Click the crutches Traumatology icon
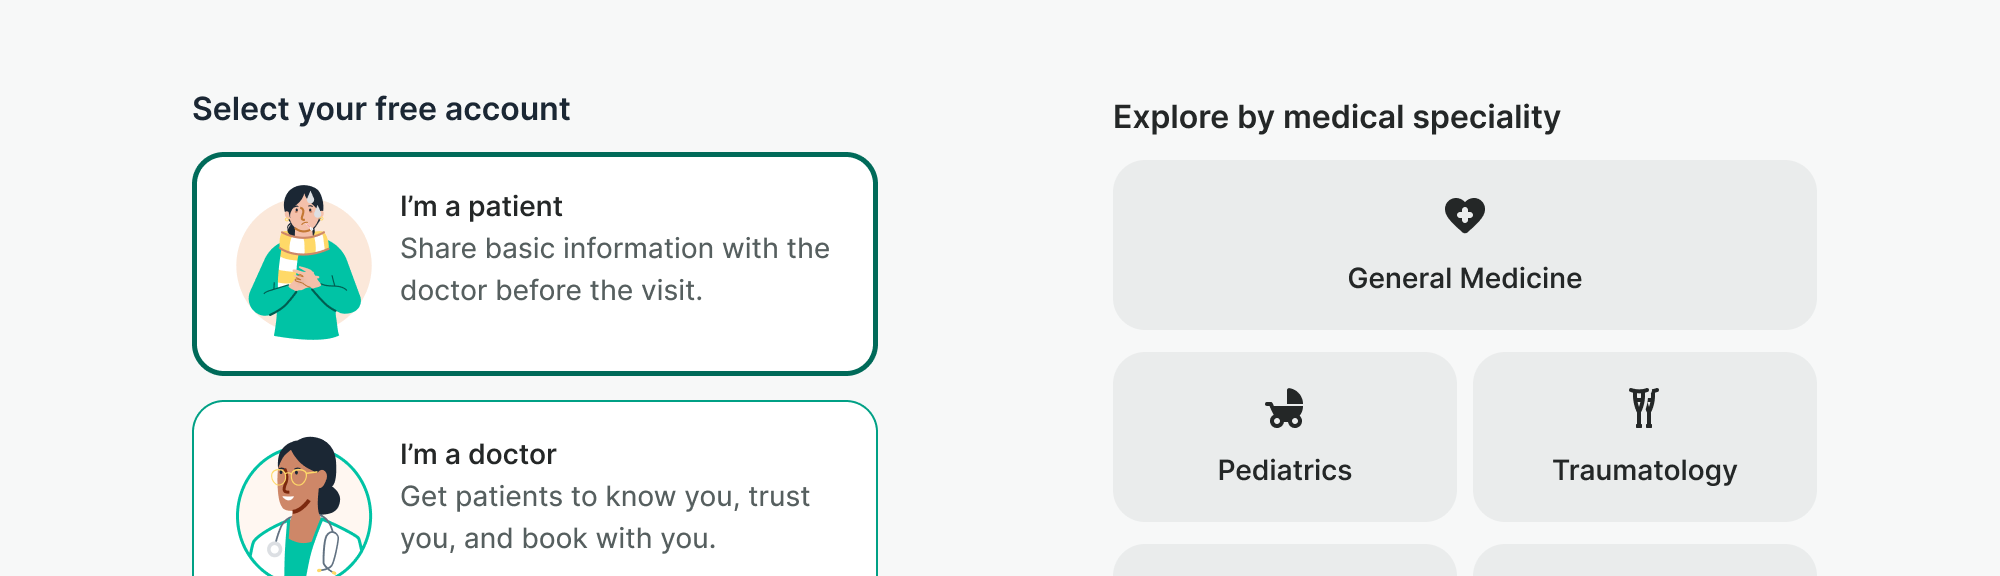Viewport: 2000px width, 576px height. point(1644,408)
